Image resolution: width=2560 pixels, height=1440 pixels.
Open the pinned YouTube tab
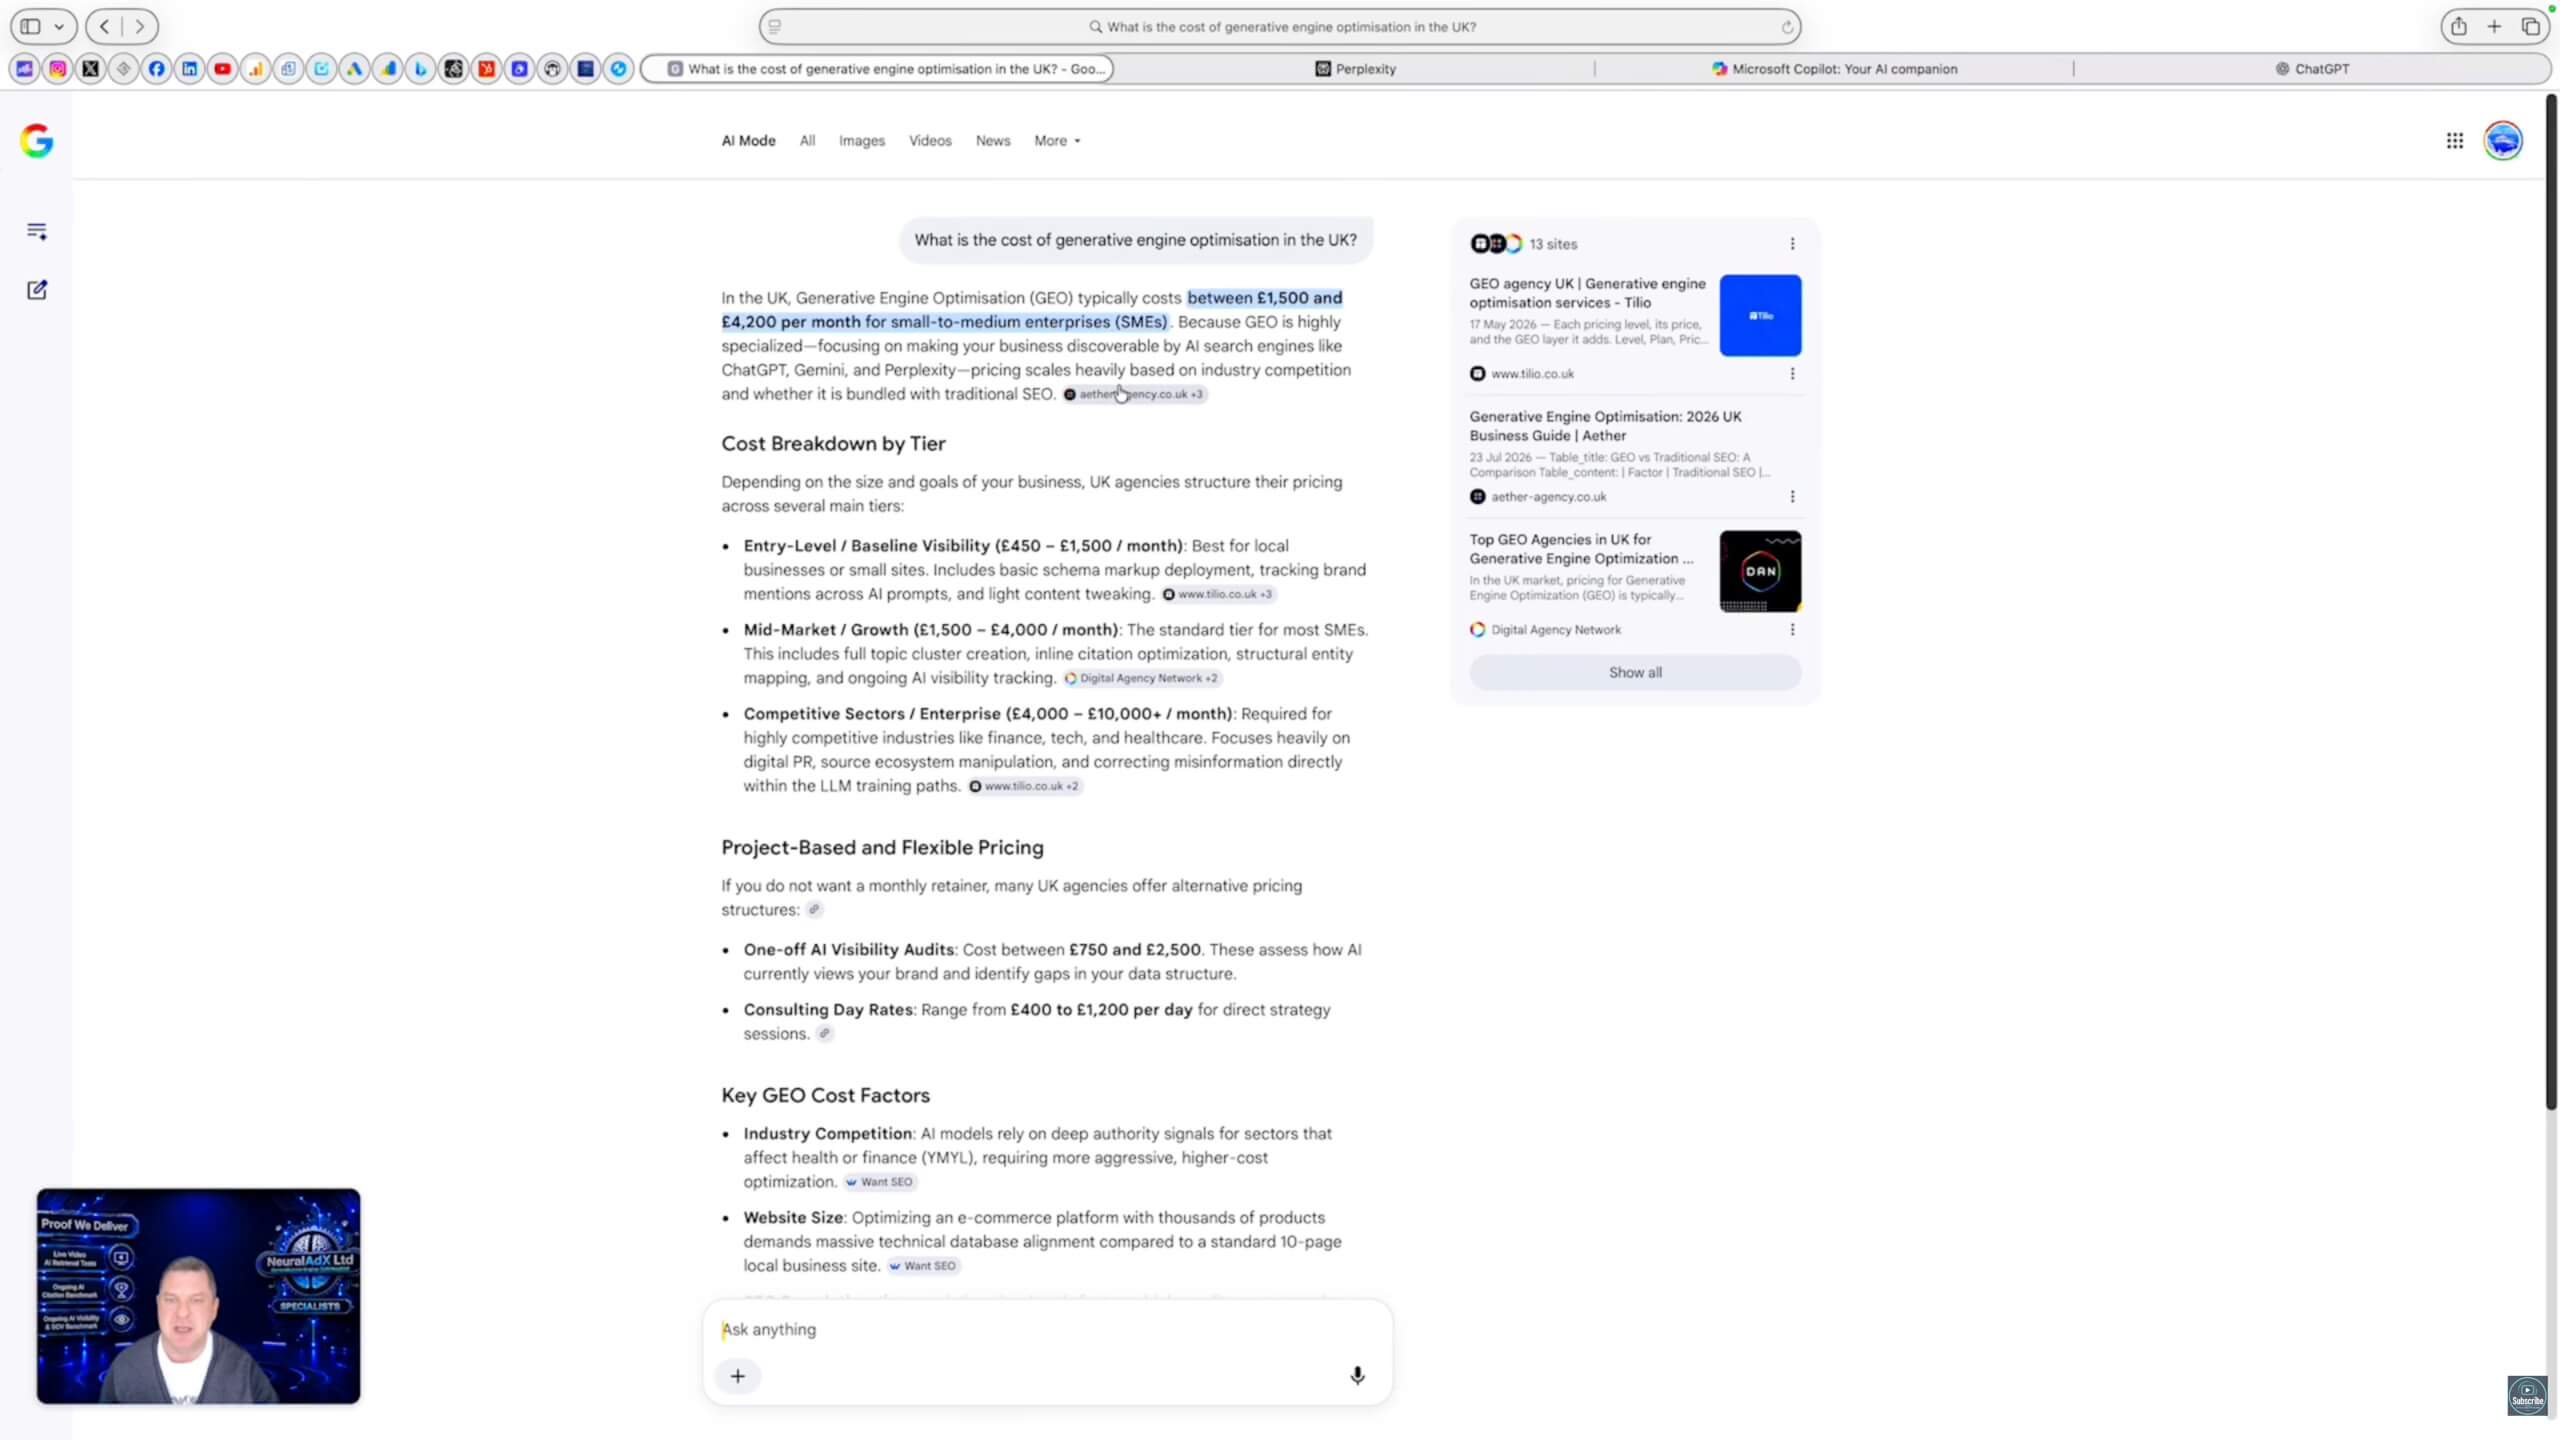pos(223,69)
